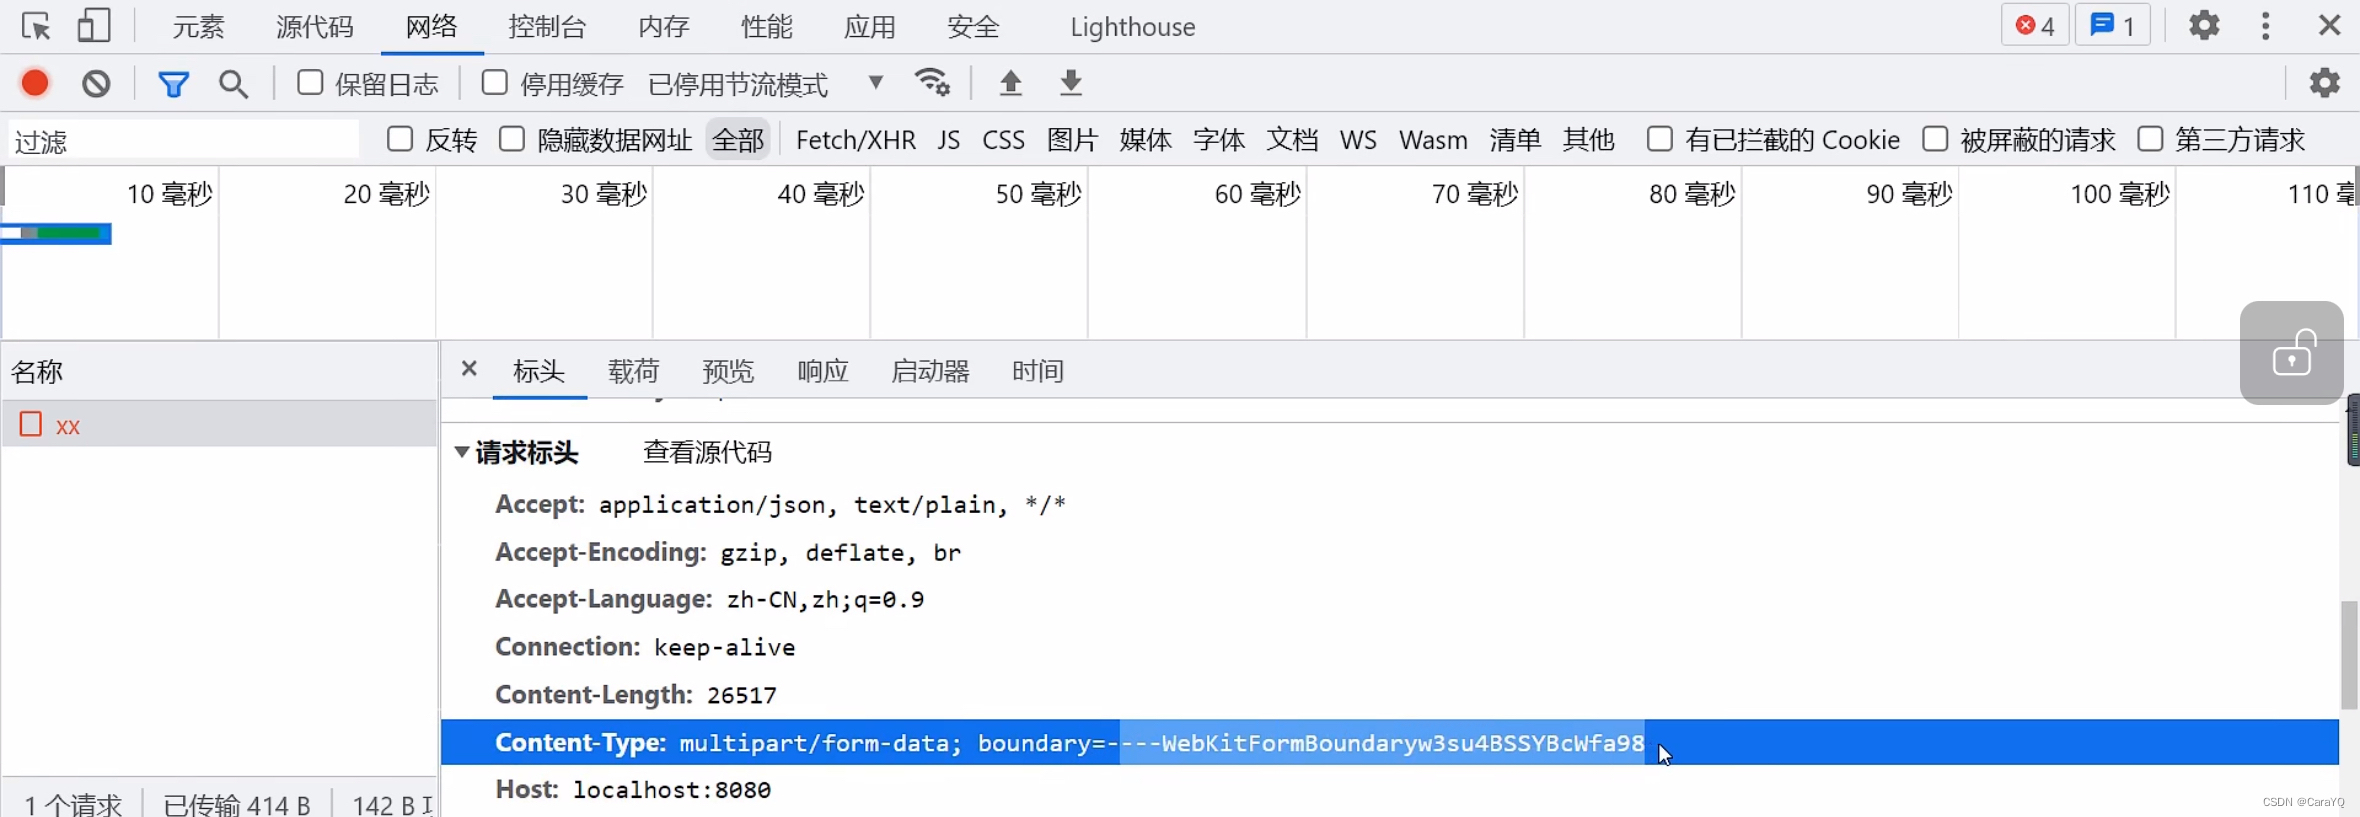Open 启动器 tab in request details
Image resolution: width=2360 pixels, height=817 pixels.
pyautogui.click(x=931, y=371)
